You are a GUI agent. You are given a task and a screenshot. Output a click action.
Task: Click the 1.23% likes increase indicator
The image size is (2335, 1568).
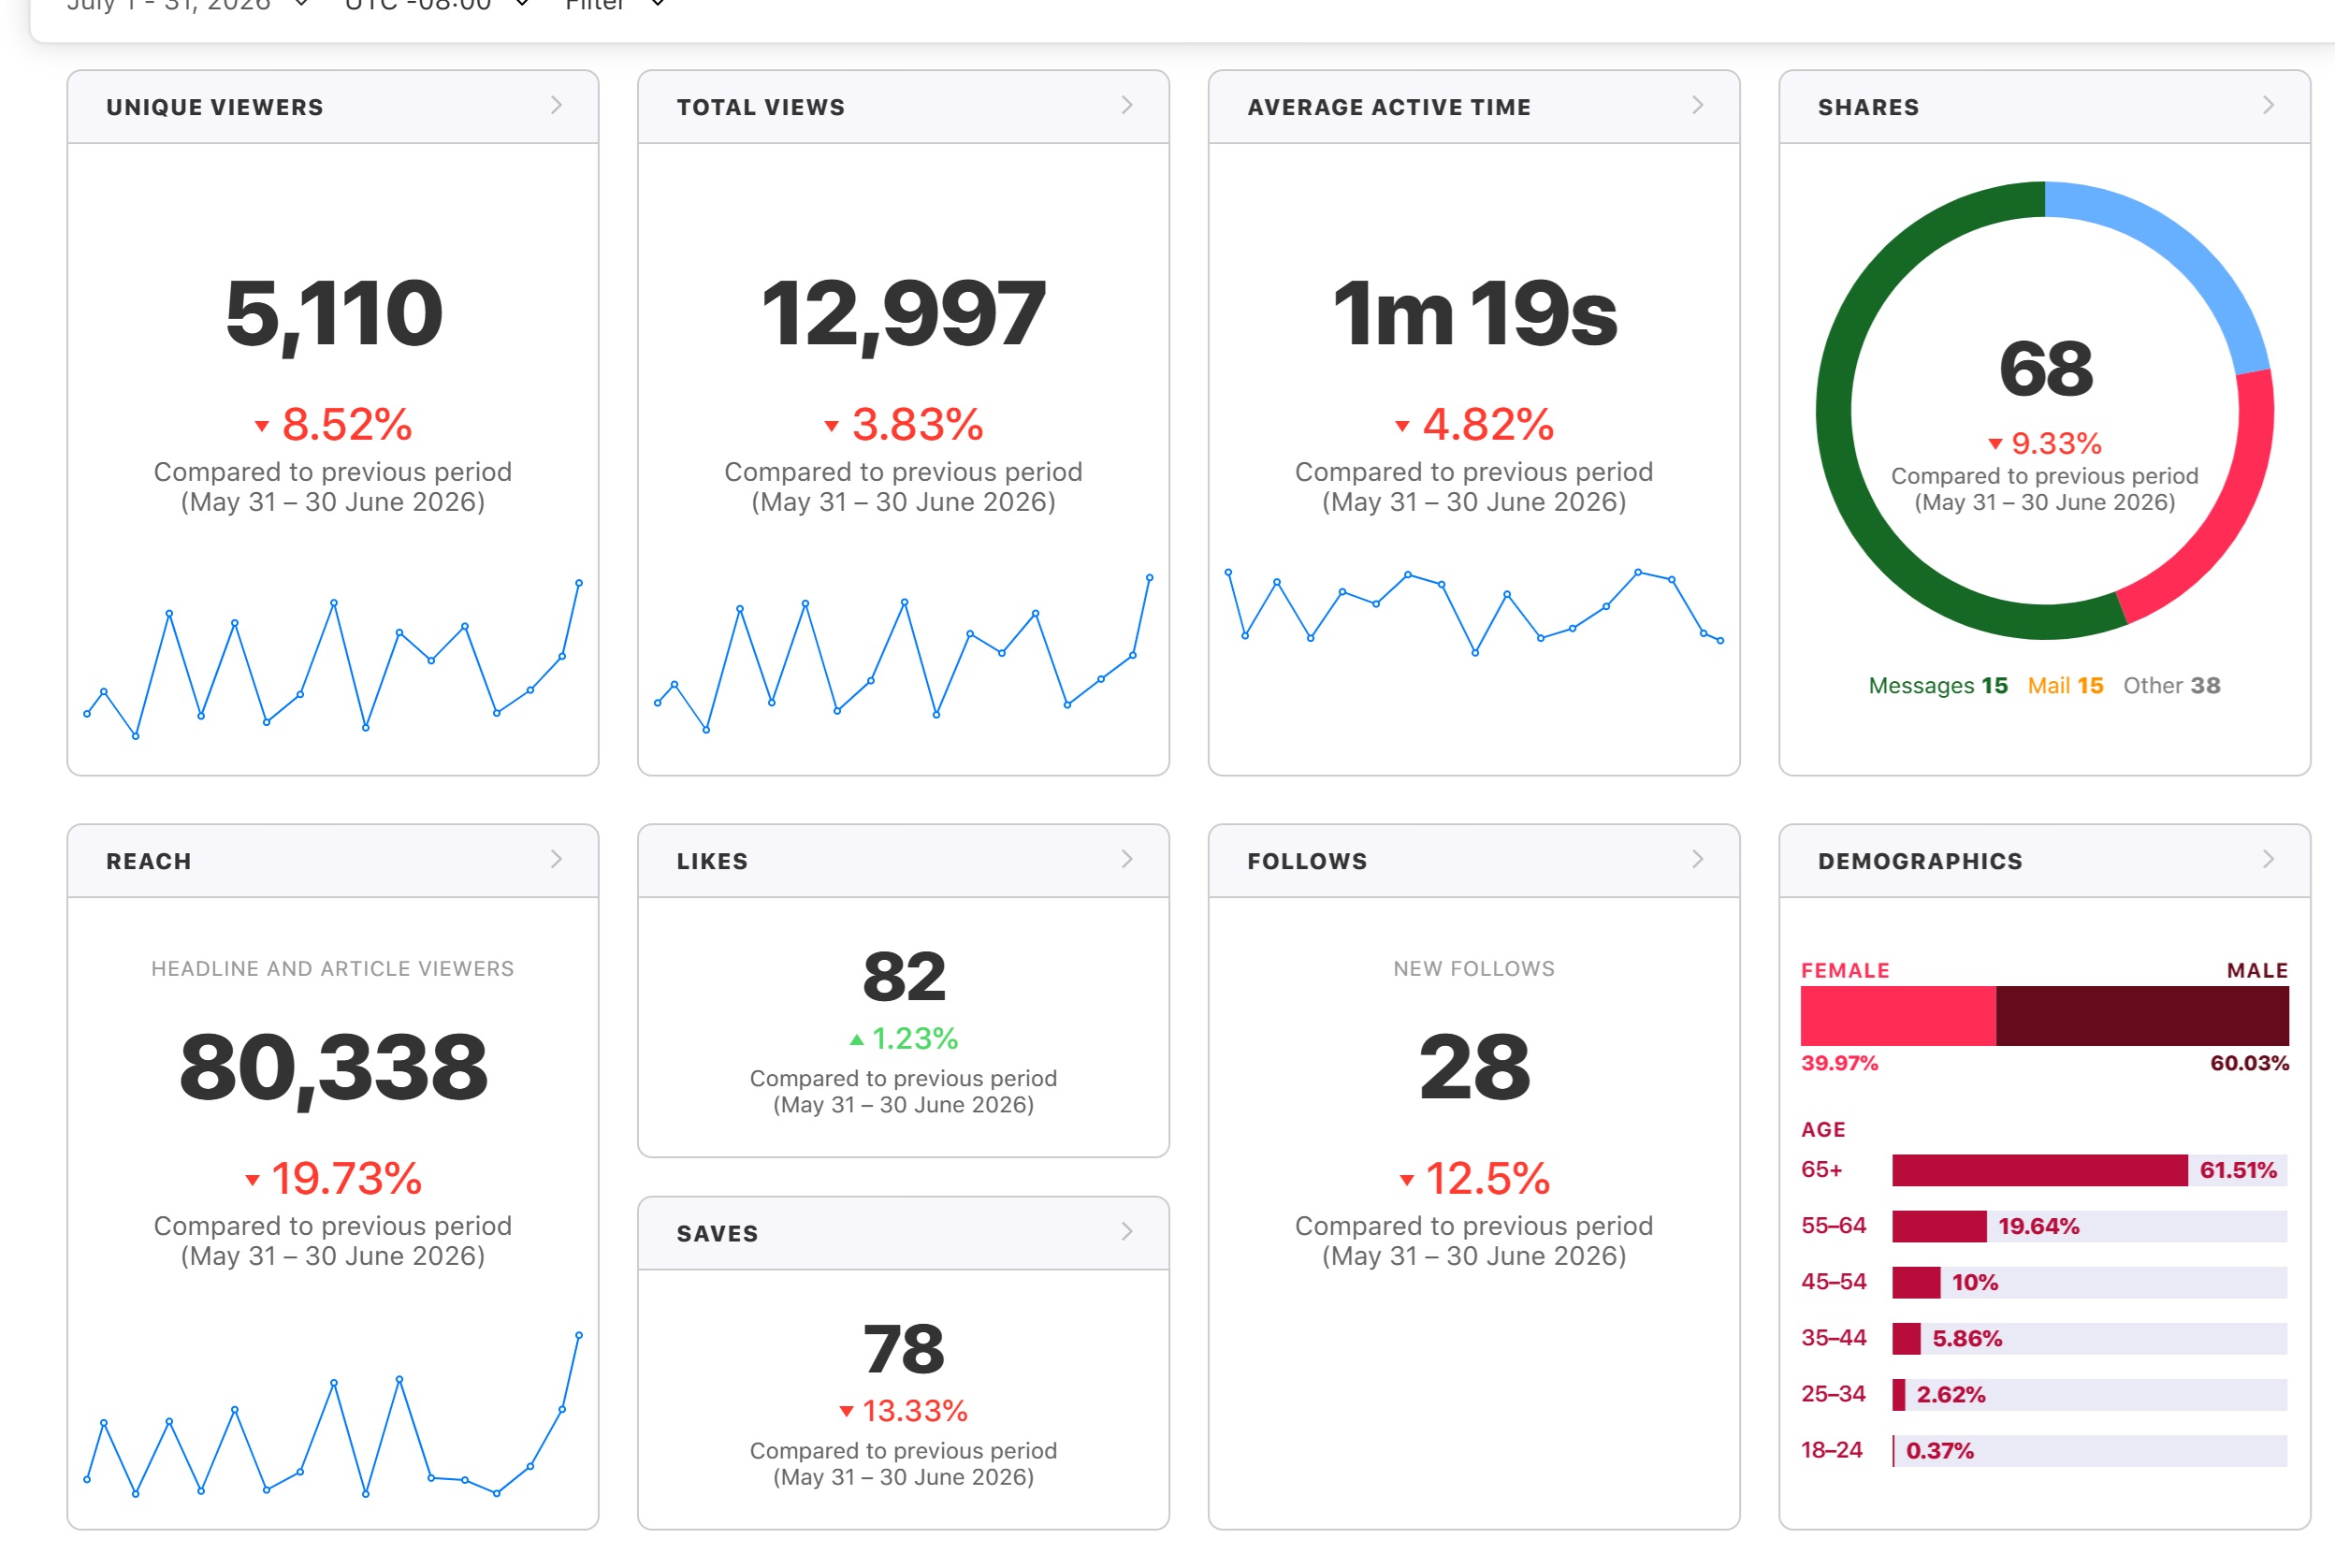pos(904,1038)
